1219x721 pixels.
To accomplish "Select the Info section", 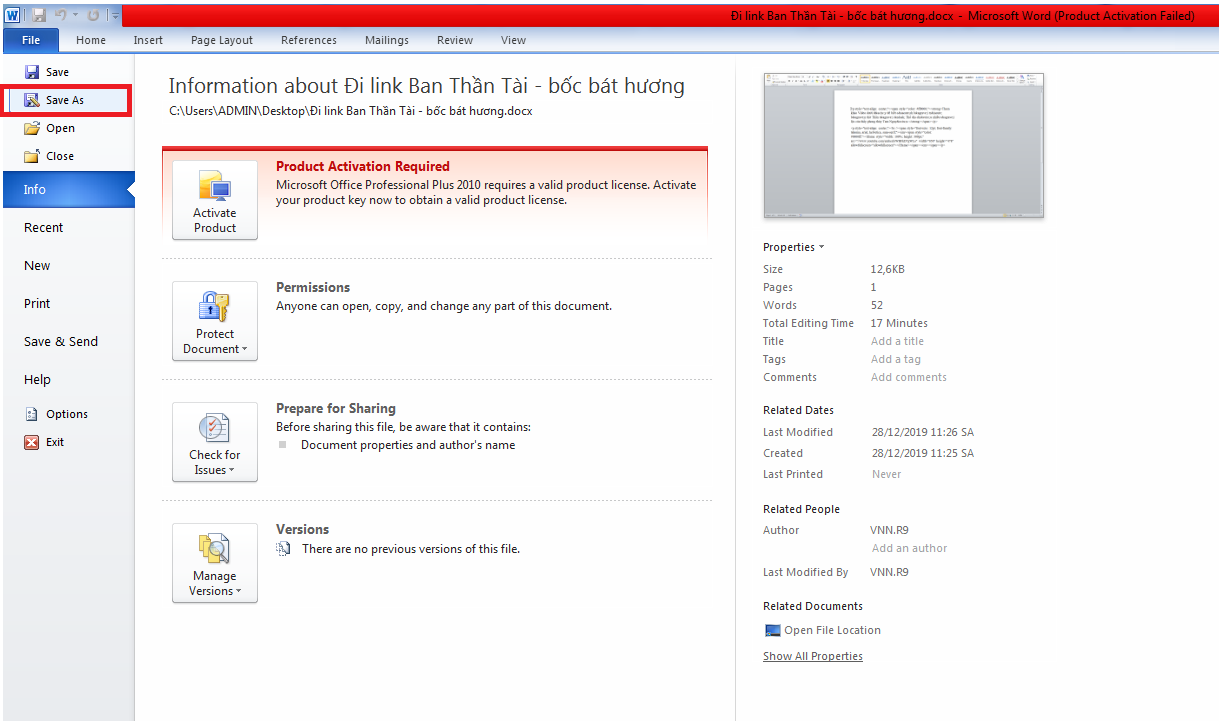I will tap(68, 189).
